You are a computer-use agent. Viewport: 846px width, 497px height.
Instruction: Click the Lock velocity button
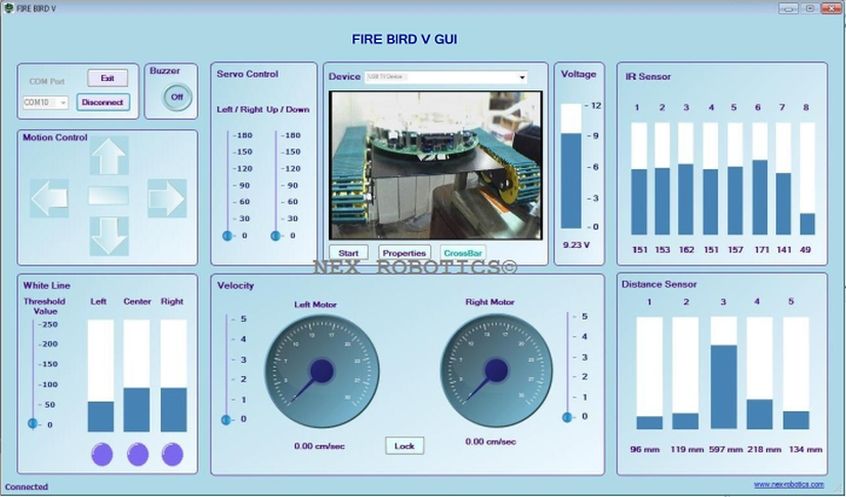click(x=404, y=446)
